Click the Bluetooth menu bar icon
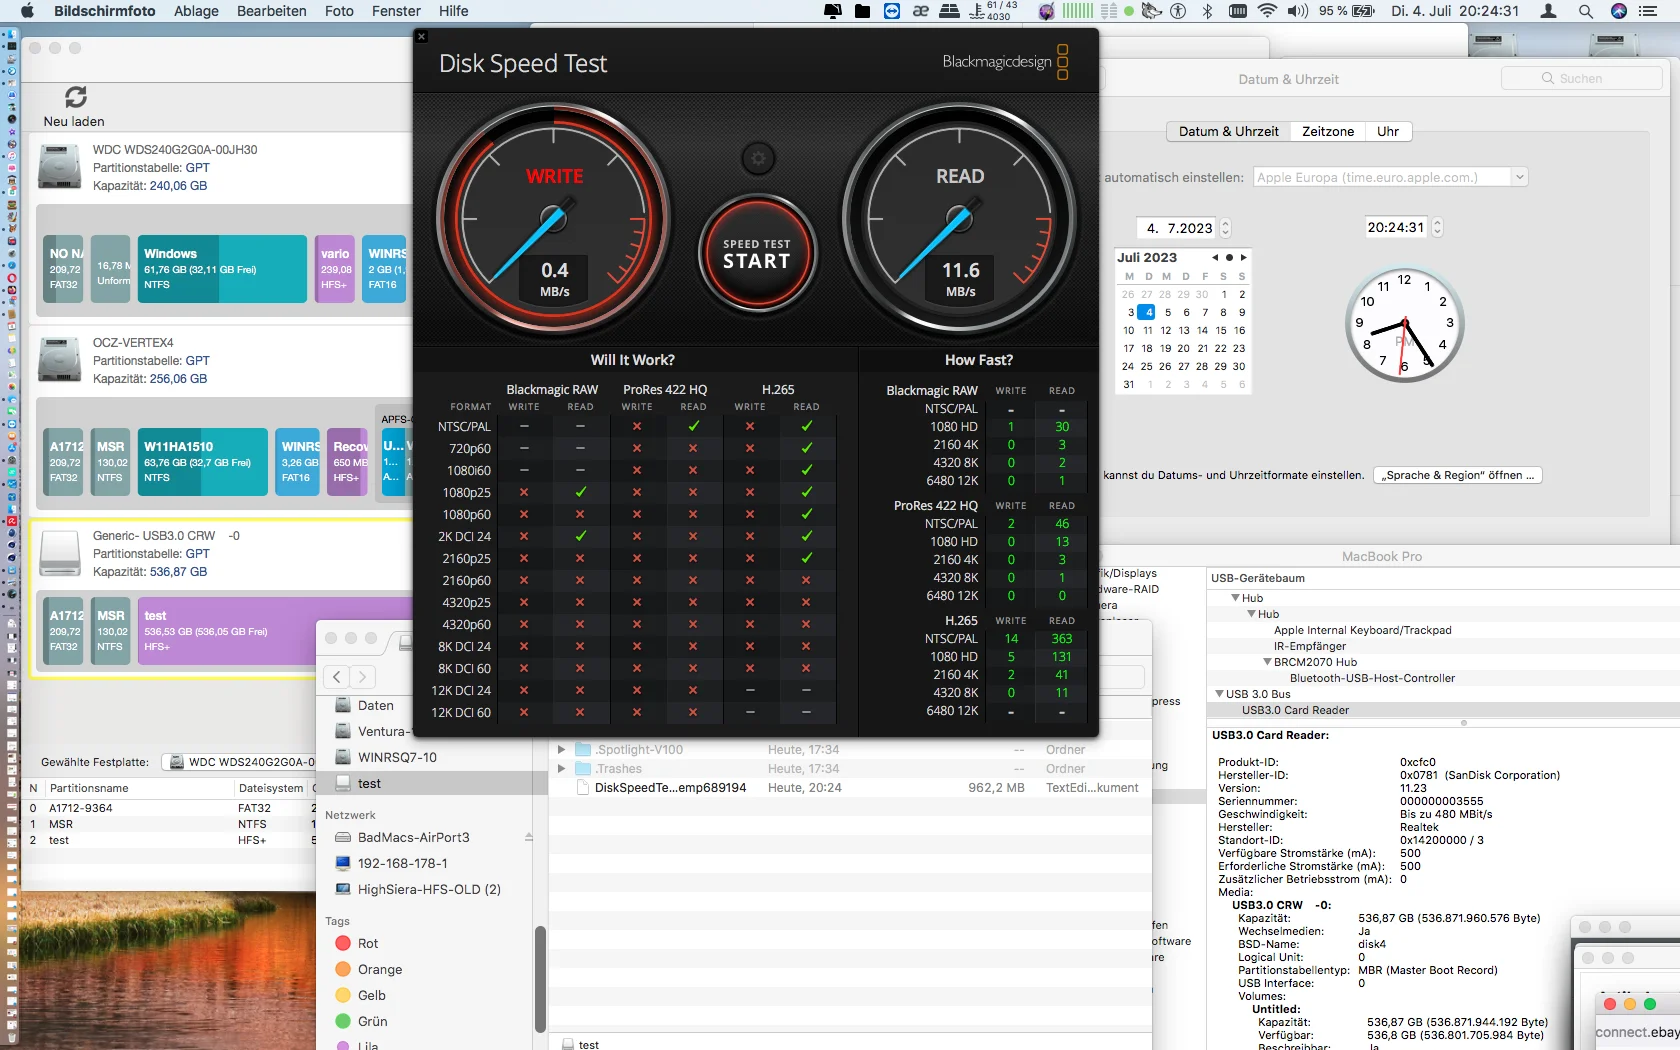The width and height of the screenshot is (1680, 1050). click(1207, 11)
